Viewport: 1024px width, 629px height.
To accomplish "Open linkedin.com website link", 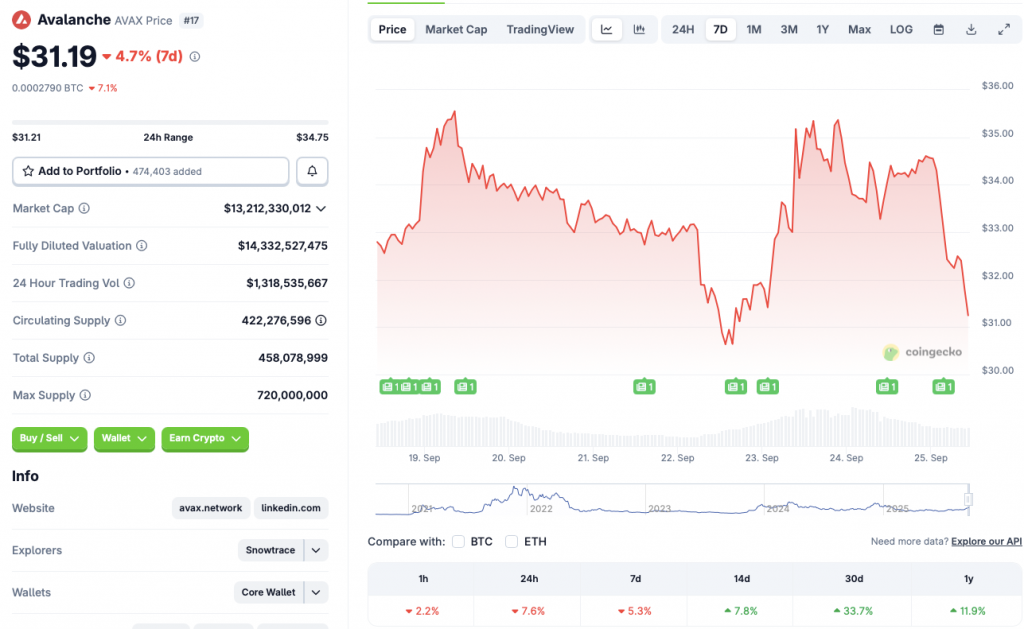I will pos(291,508).
